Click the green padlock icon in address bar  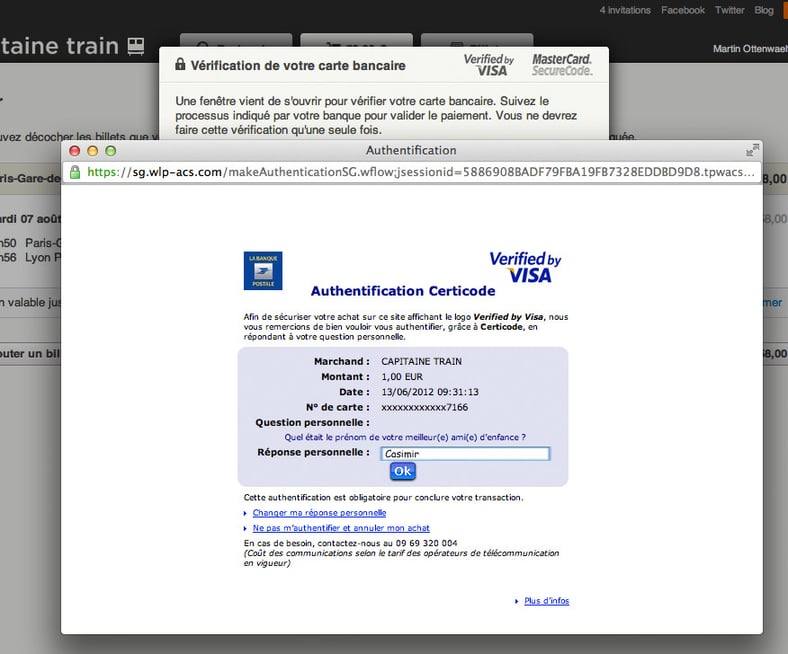point(75,172)
